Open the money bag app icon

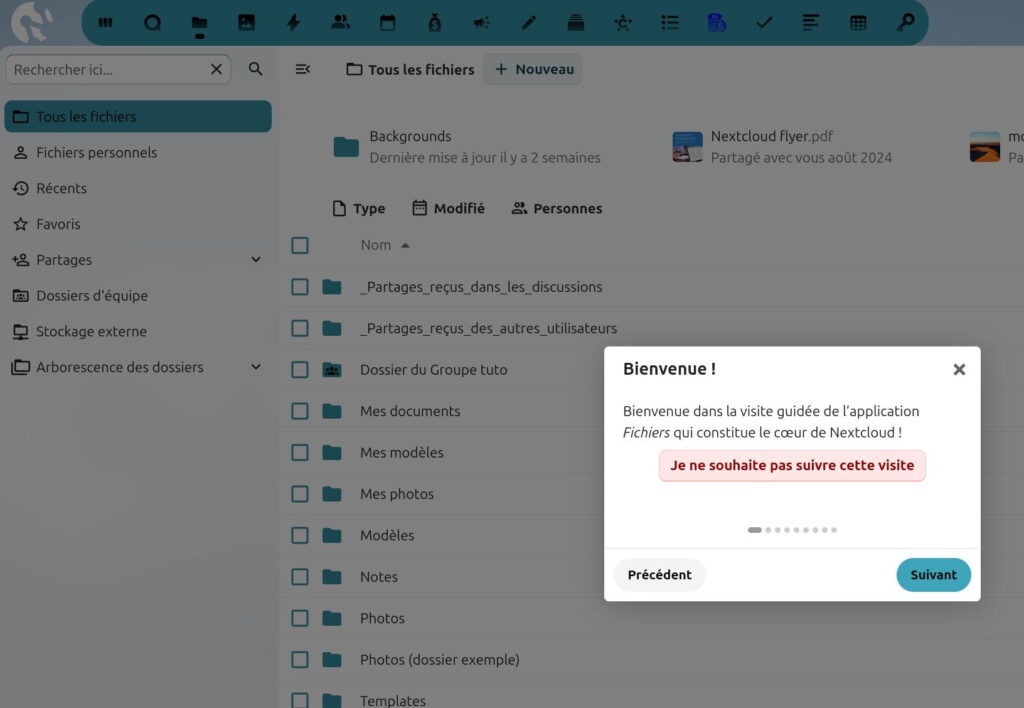[x=434, y=23]
